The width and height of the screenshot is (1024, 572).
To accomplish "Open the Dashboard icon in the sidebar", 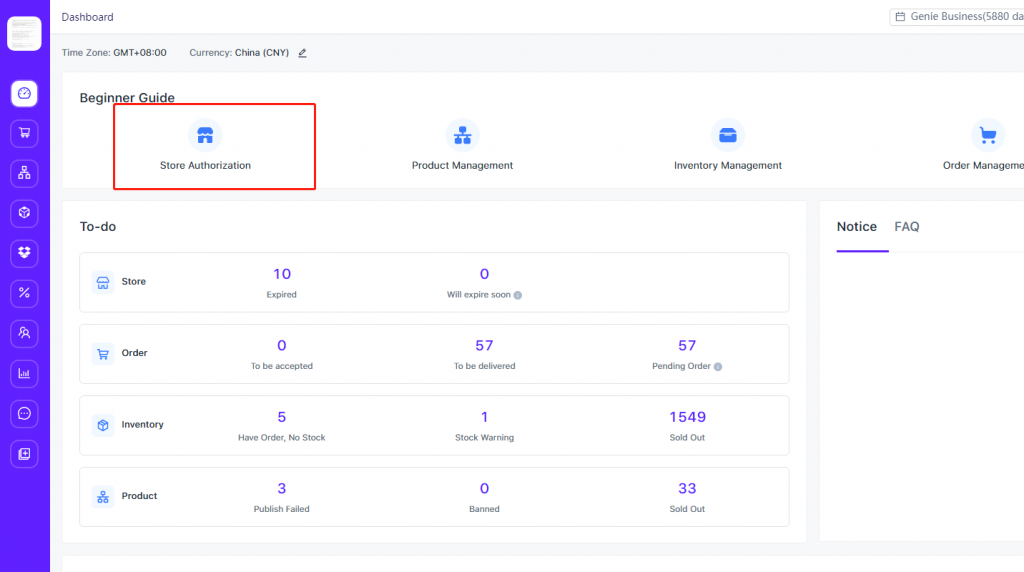I will pos(24,93).
